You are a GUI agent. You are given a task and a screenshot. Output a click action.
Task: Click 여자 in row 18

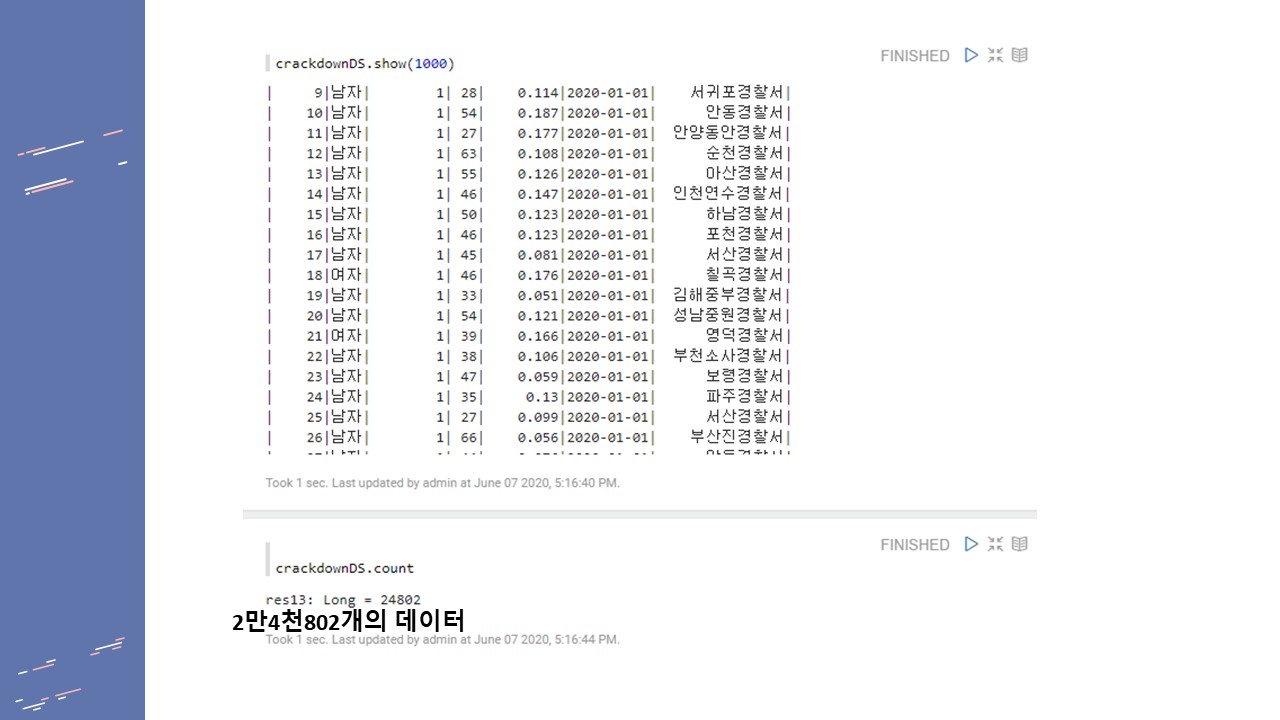pyautogui.click(x=346, y=275)
